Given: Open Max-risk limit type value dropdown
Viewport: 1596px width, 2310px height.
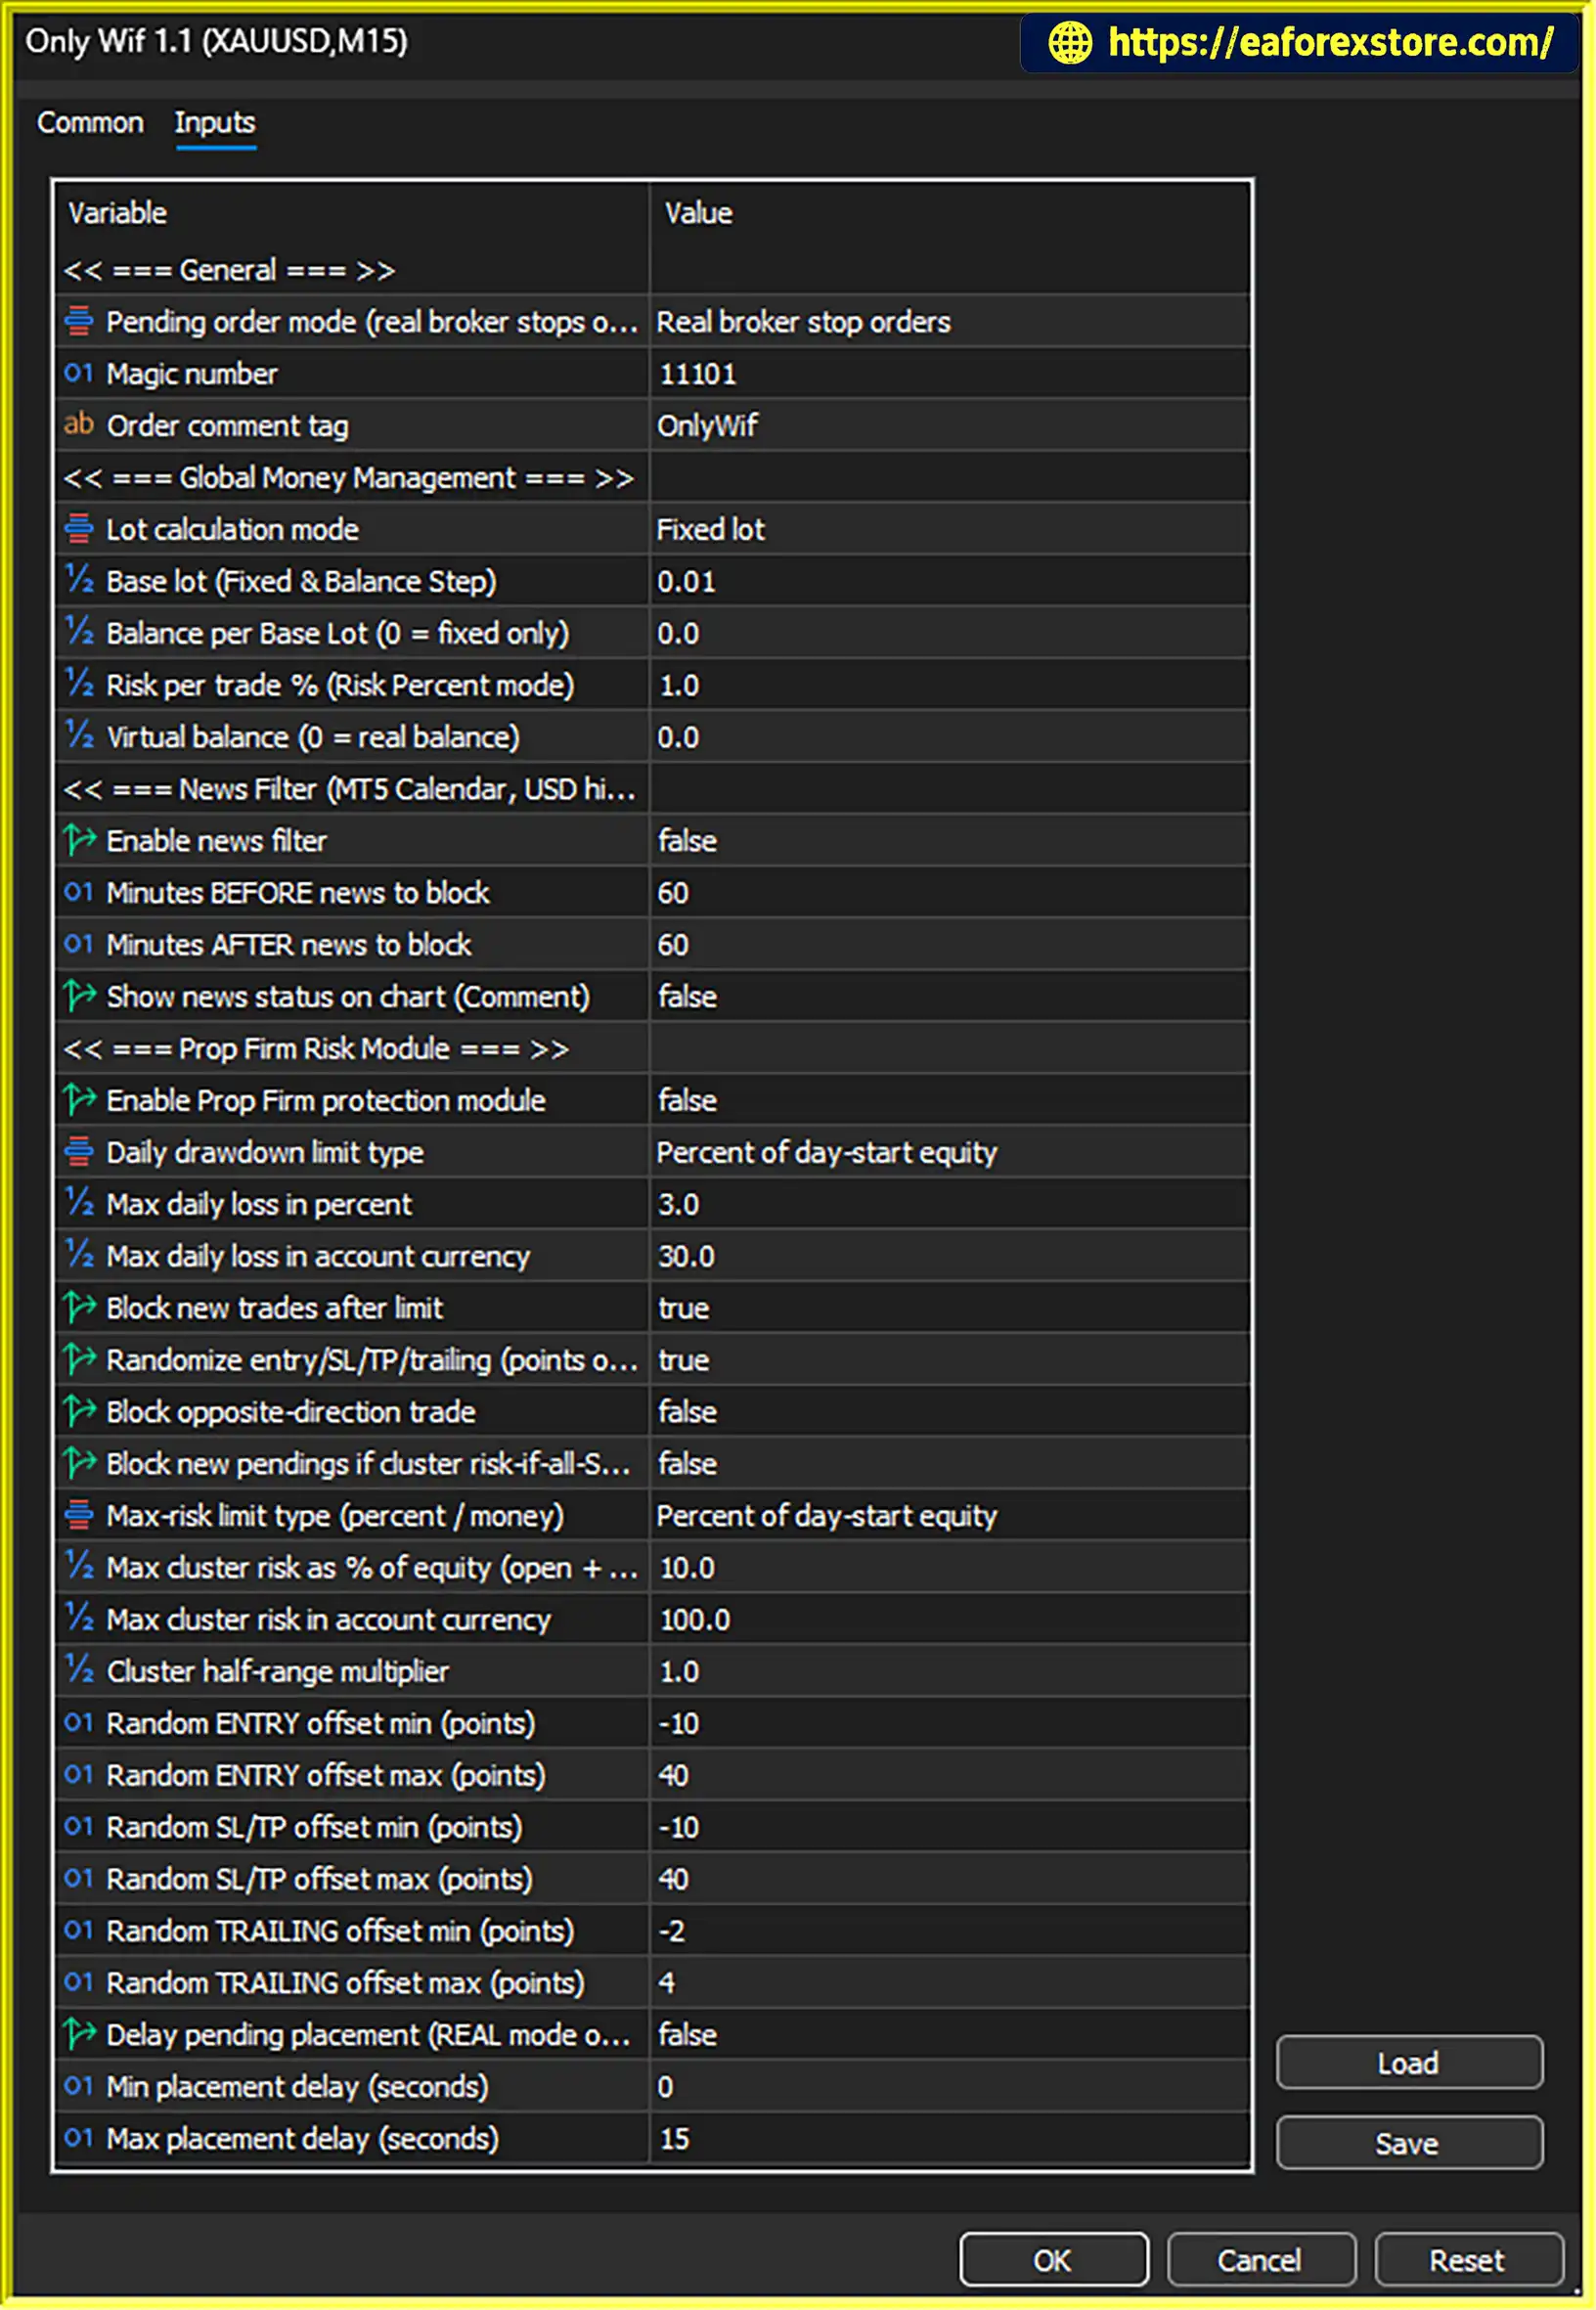Looking at the screenshot, I should coord(950,1516).
